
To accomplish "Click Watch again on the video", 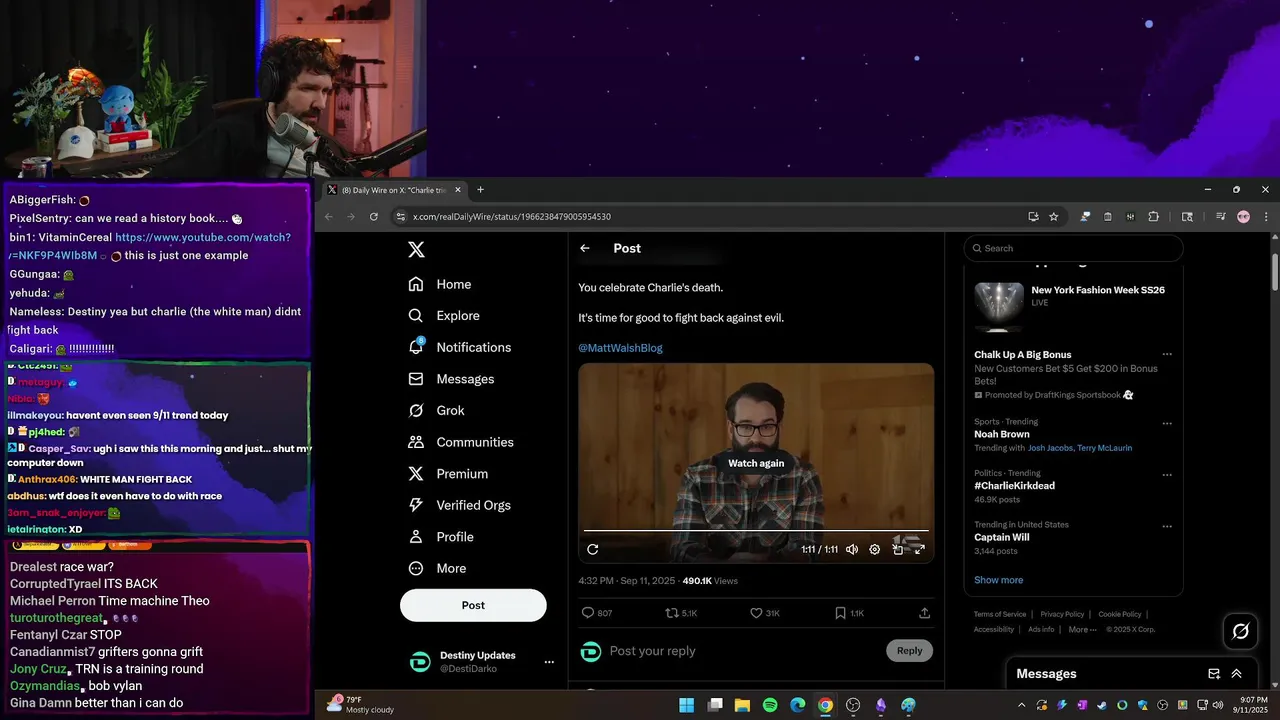I will click(x=756, y=463).
